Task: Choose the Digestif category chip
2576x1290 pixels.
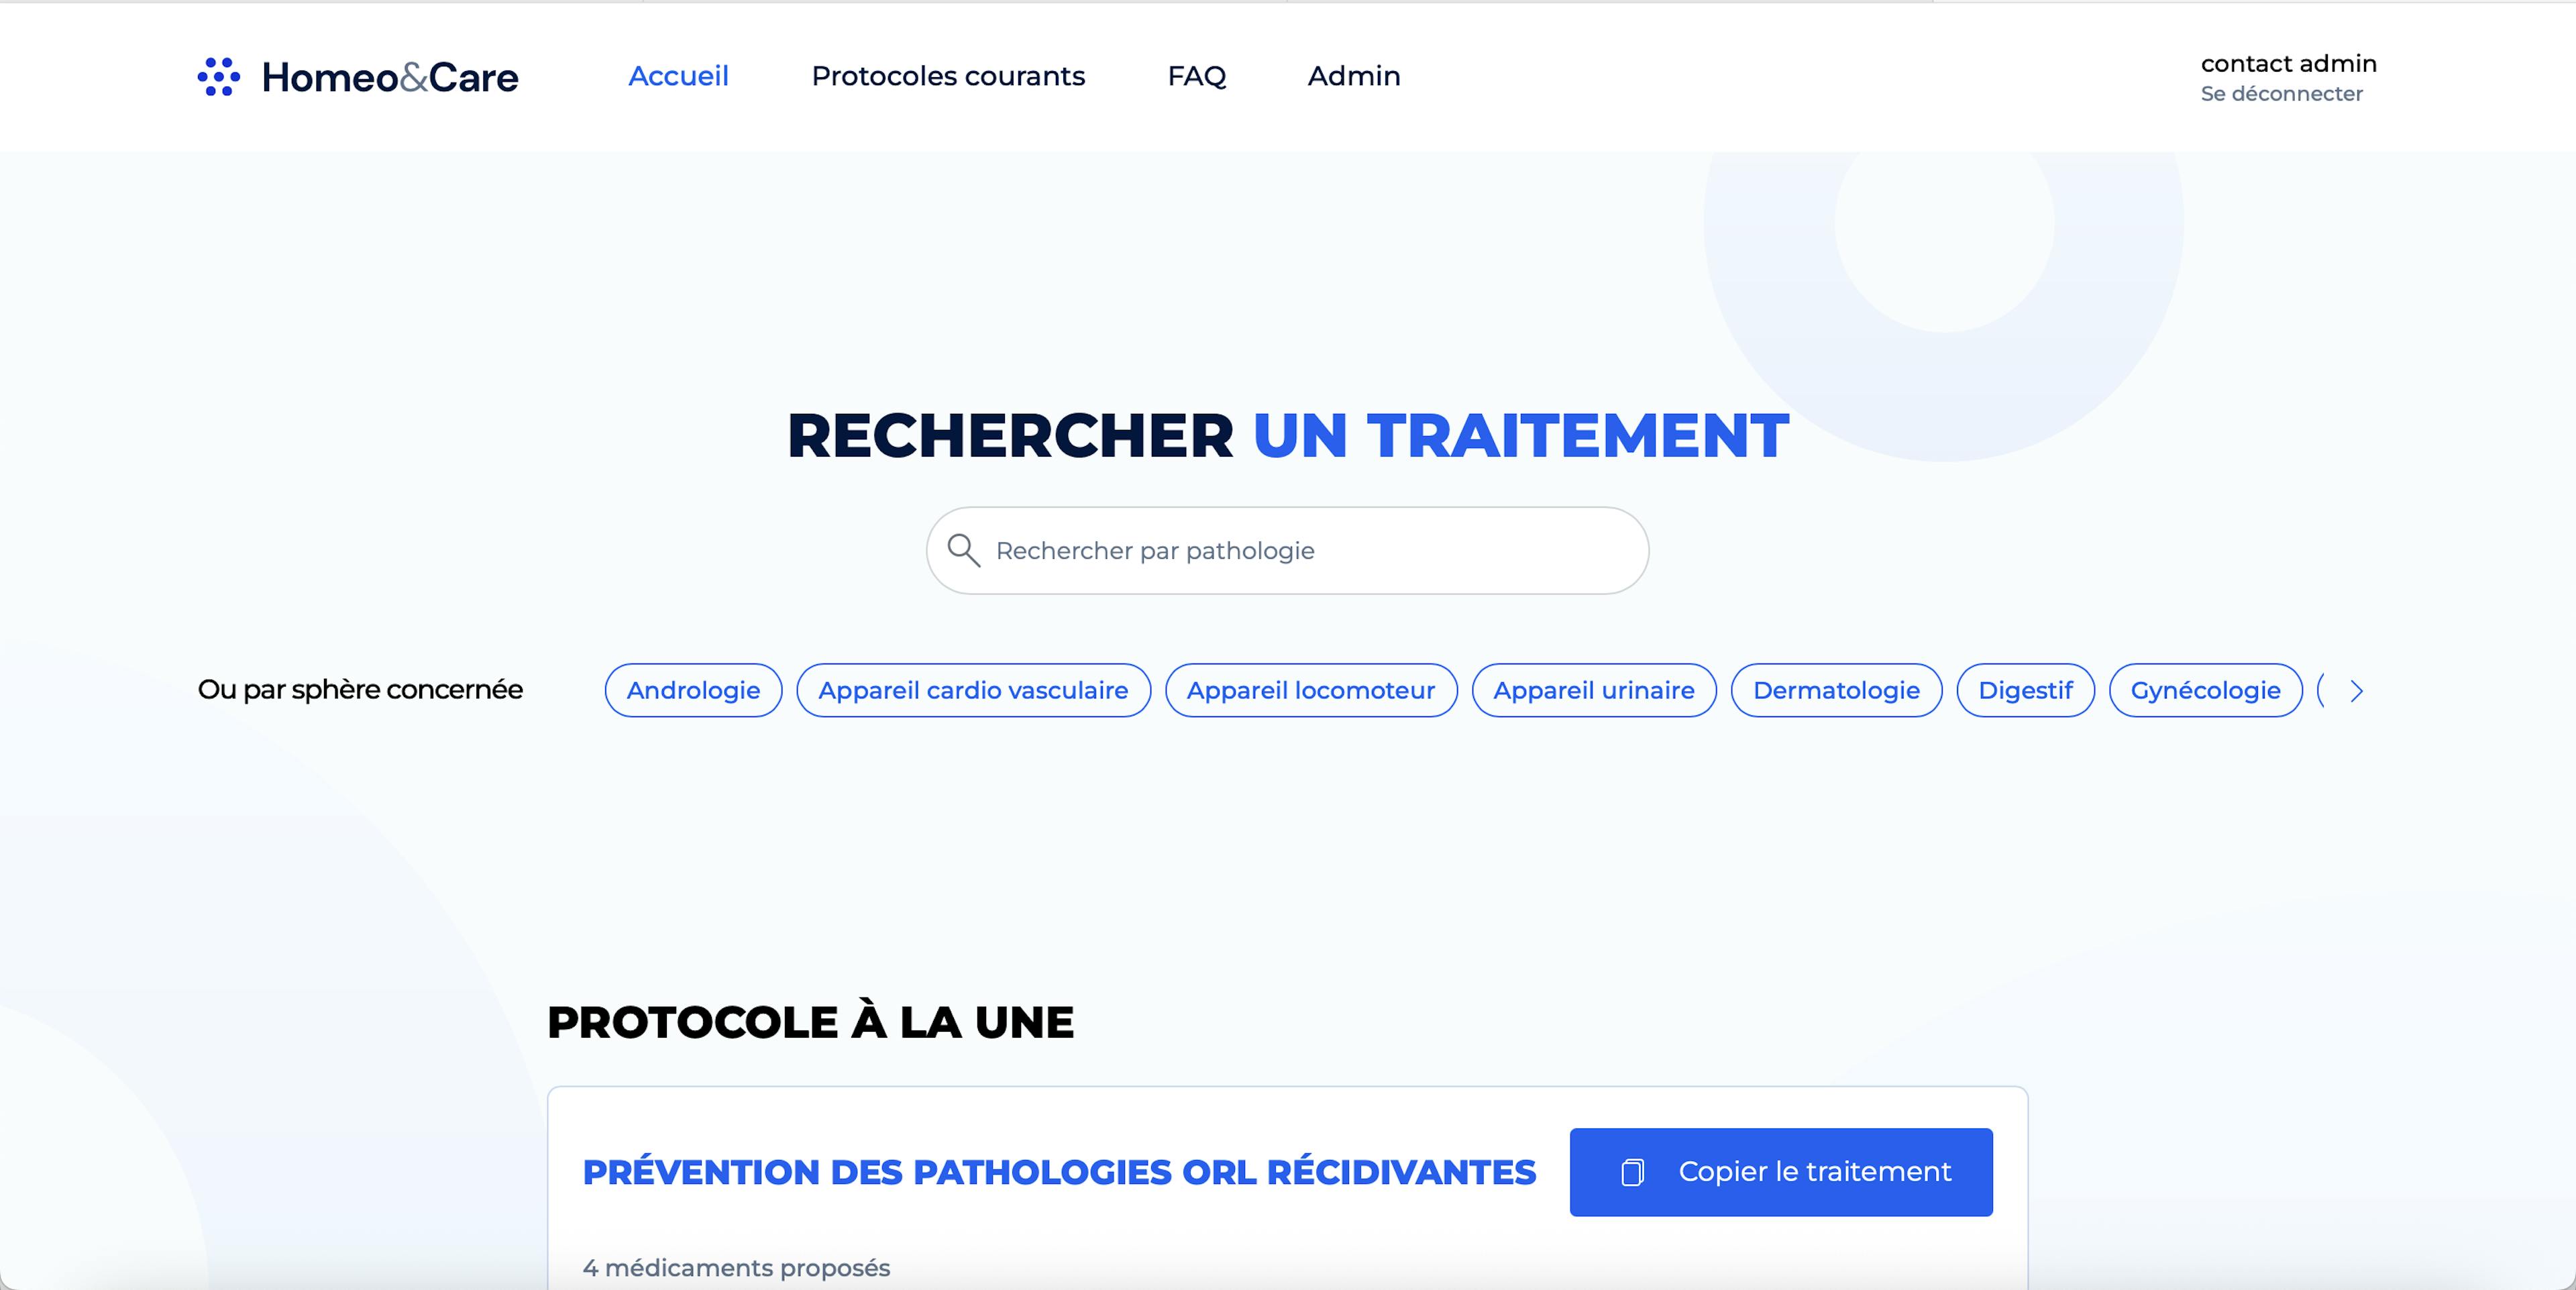Action: point(2025,690)
